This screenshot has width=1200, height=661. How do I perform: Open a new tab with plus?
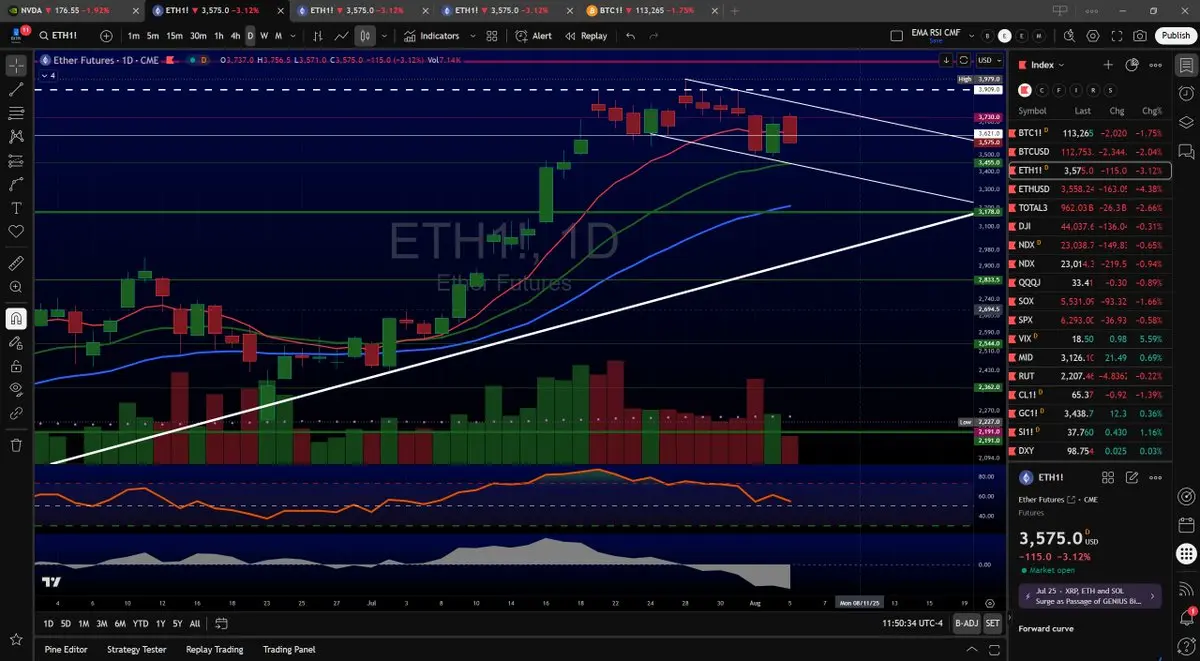coord(735,10)
